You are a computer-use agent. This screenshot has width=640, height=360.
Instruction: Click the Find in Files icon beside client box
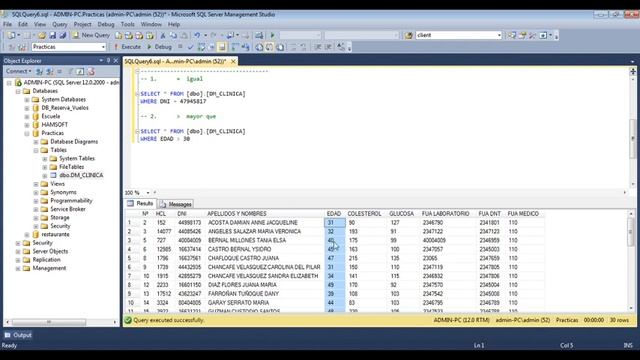click(409, 36)
